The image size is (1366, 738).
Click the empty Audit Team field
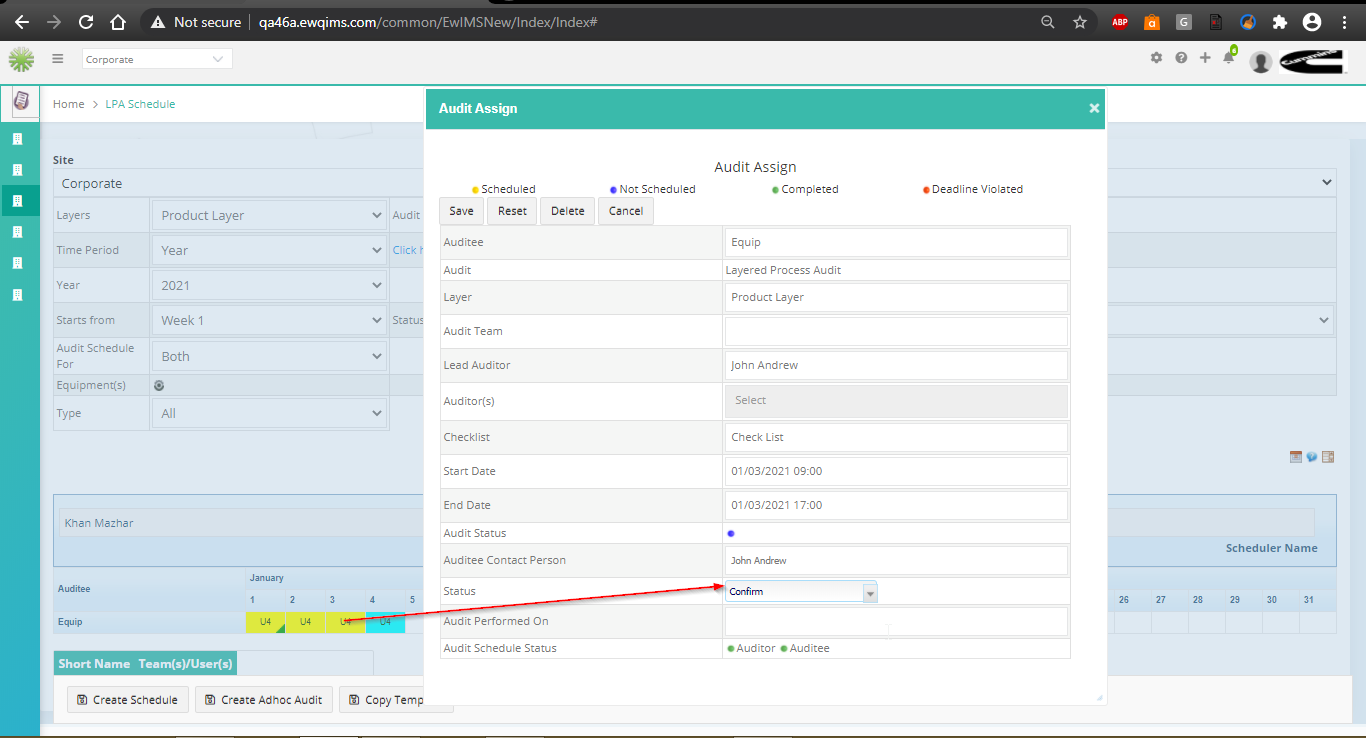coord(895,331)
